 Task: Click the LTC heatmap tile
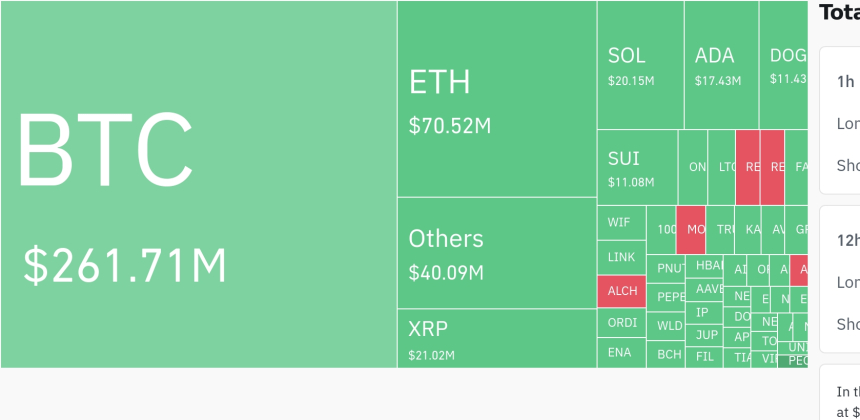tap(722, 167)
